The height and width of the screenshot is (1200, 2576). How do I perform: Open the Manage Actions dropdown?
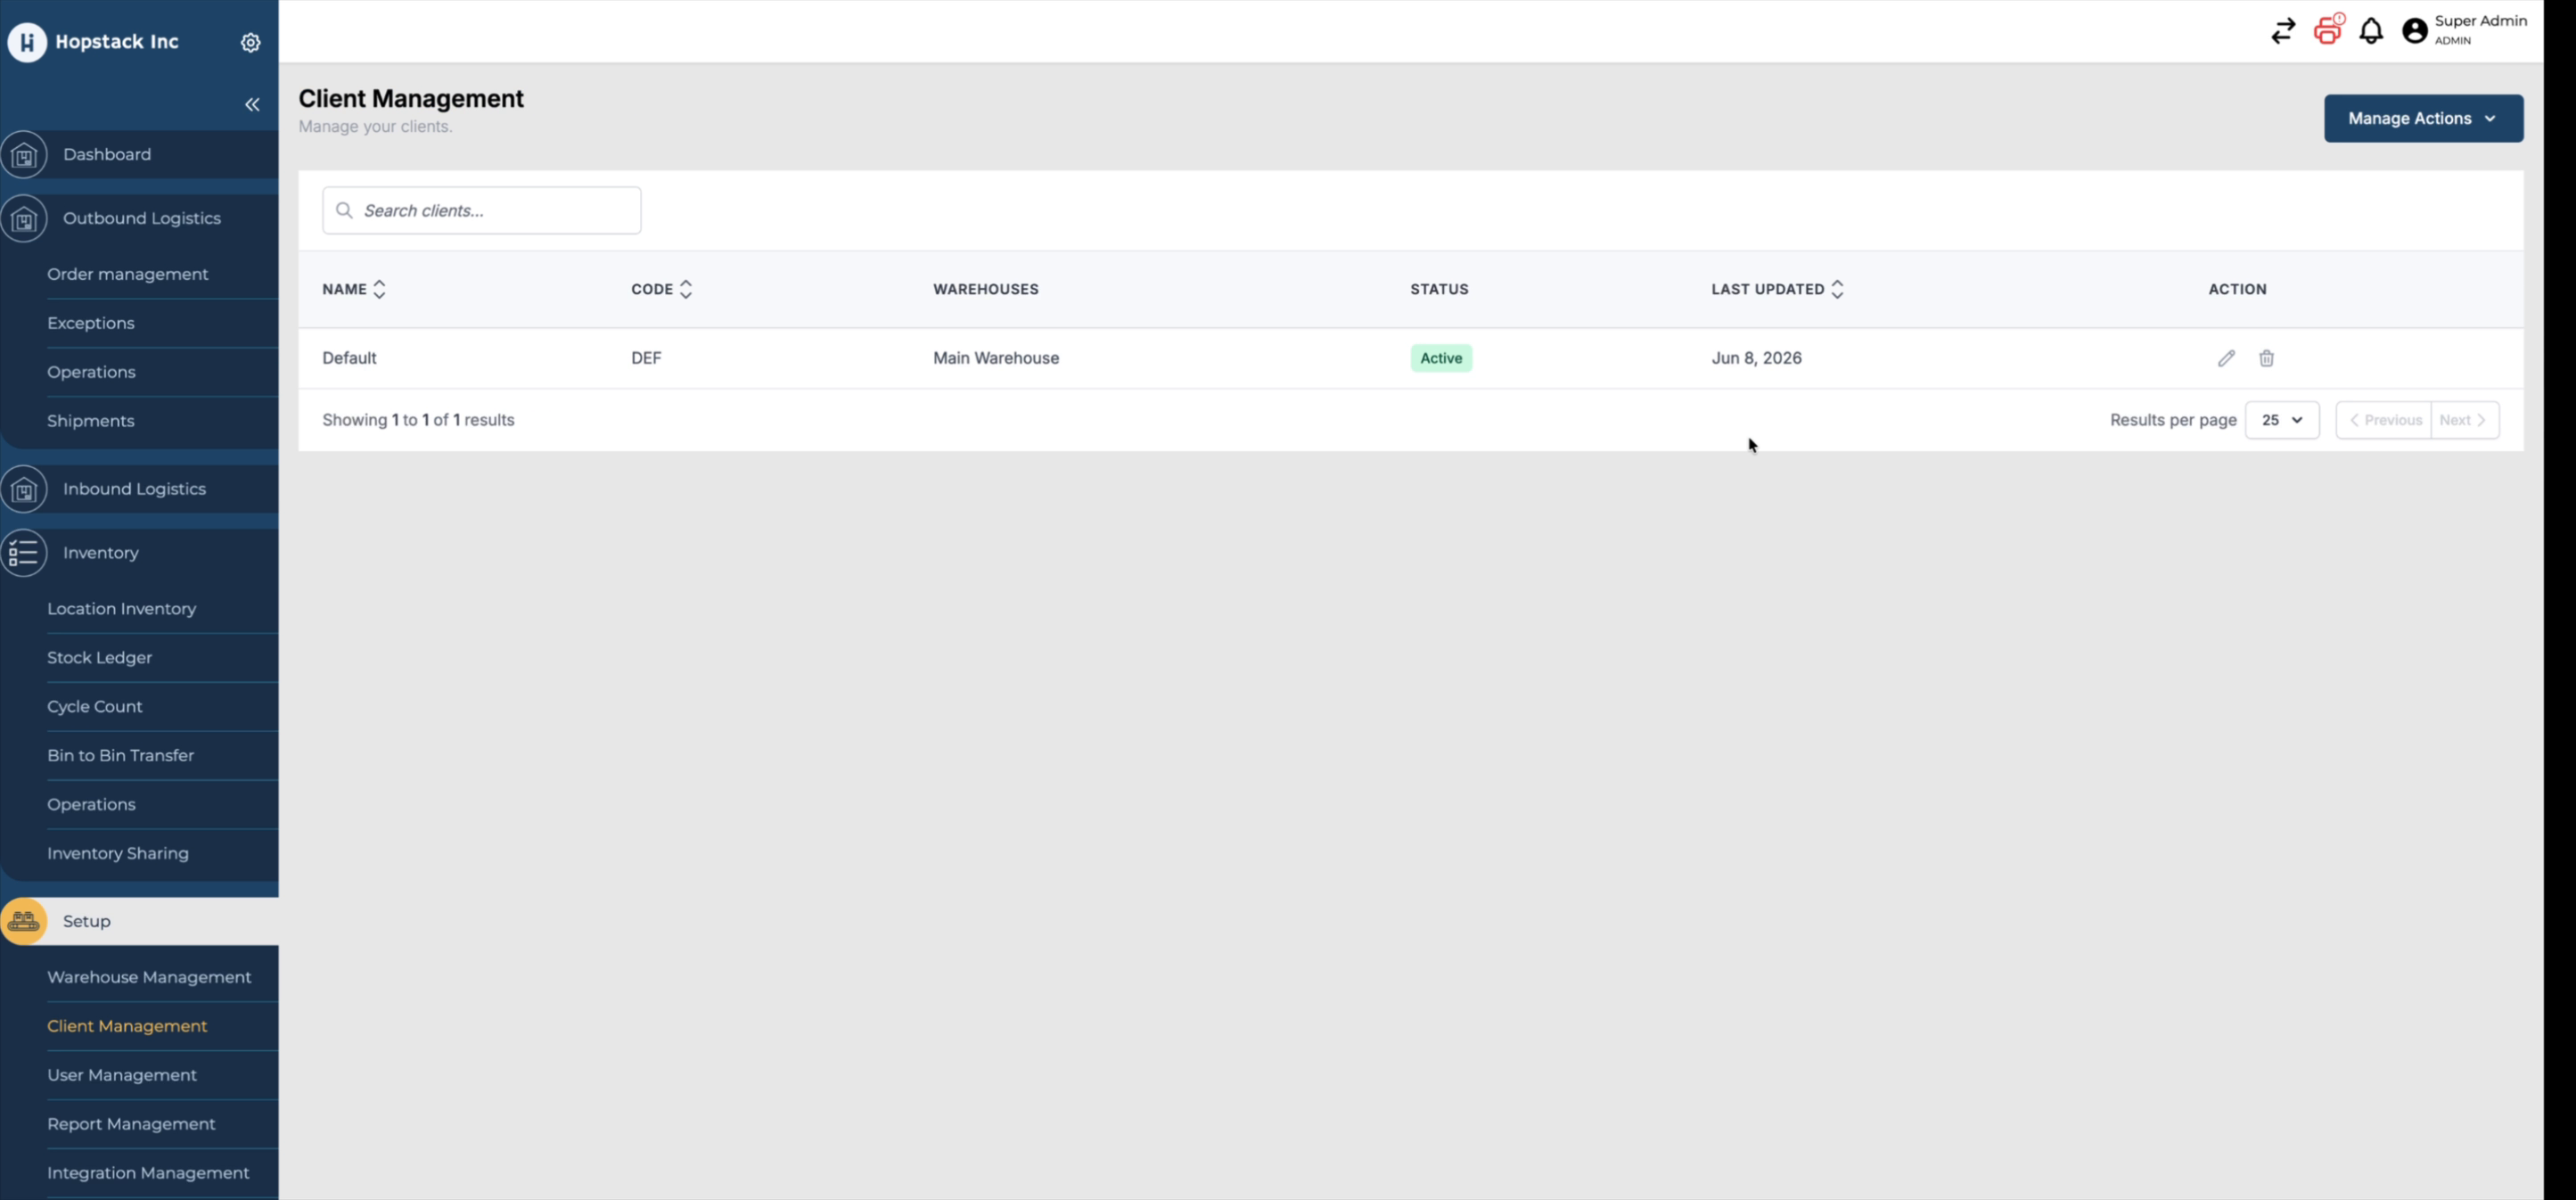2423,118
